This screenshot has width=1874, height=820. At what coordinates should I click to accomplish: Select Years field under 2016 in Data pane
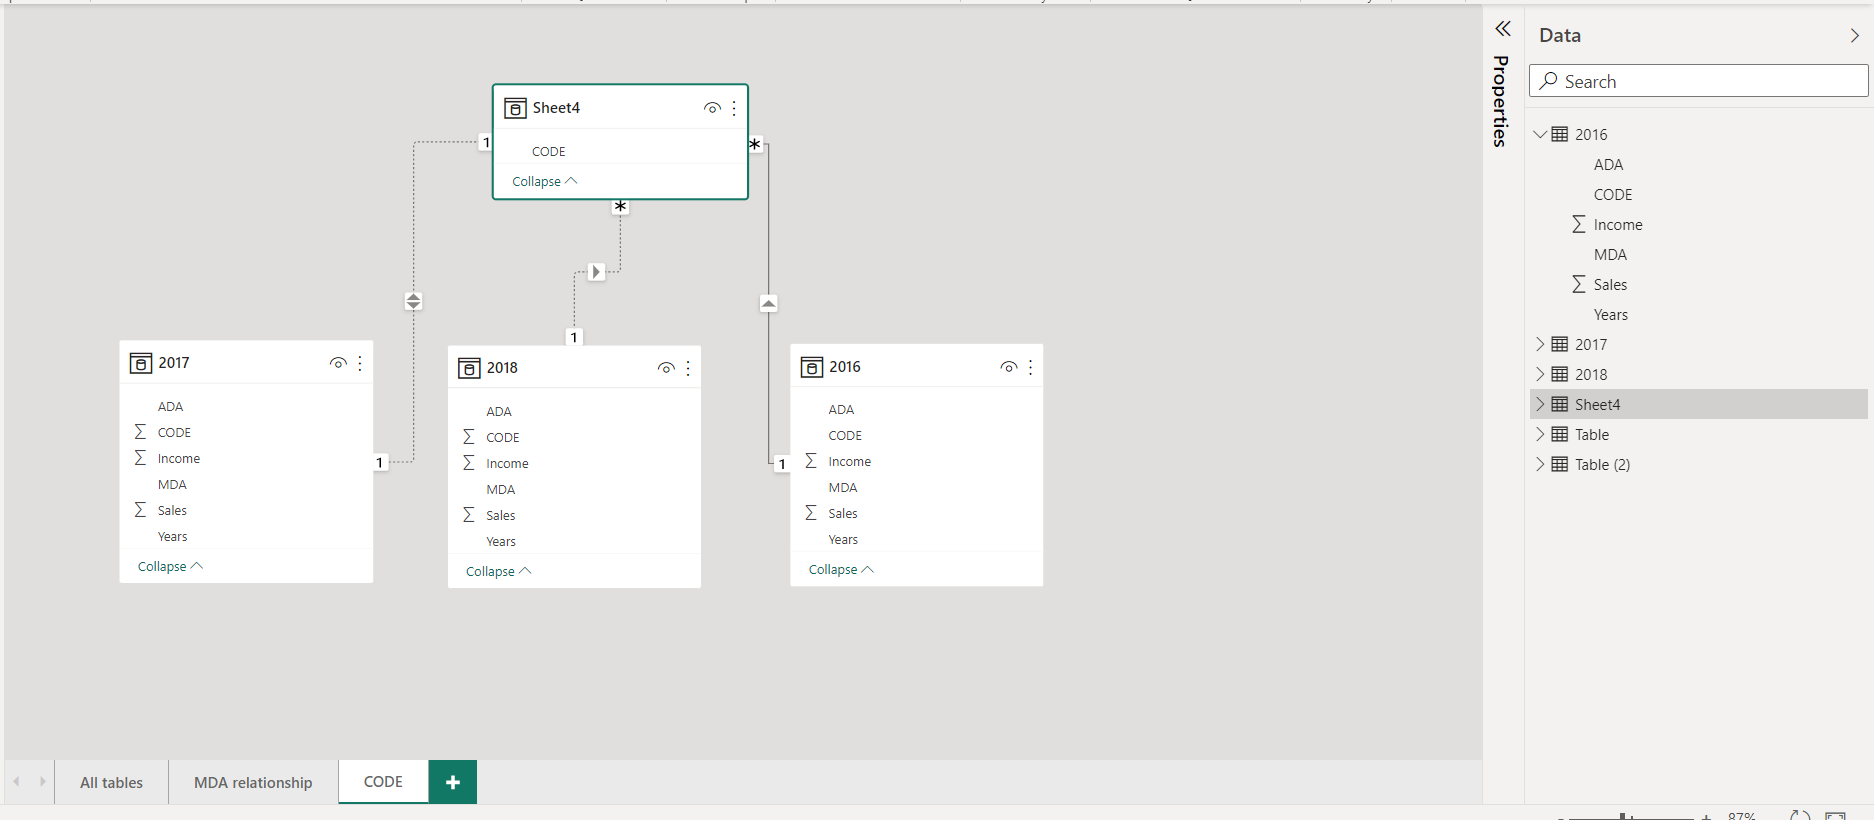(x=1611, y=314)
